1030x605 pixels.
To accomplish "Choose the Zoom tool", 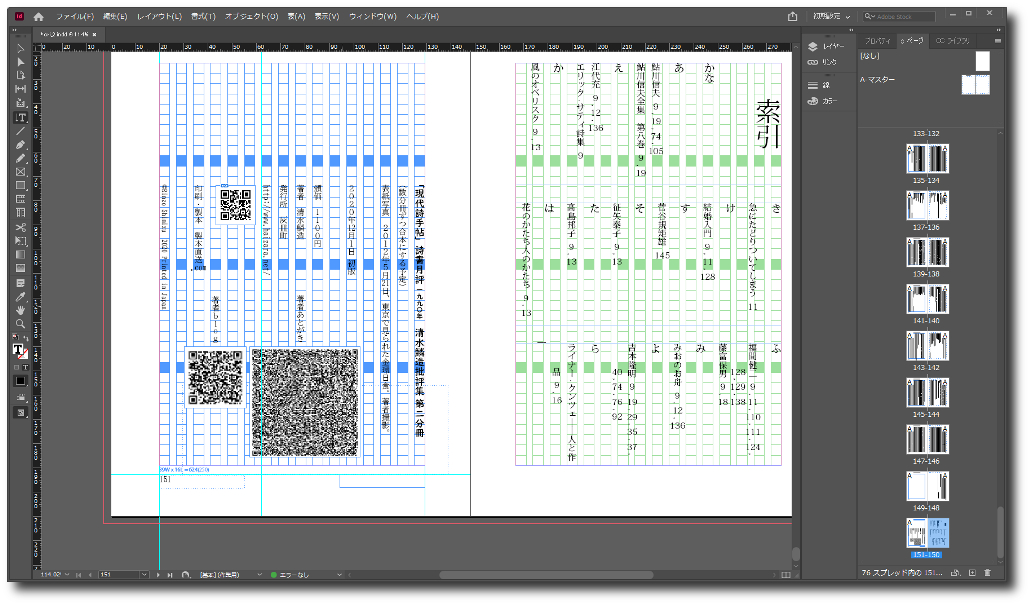I will pyautogui.click(x=20, y=324).
